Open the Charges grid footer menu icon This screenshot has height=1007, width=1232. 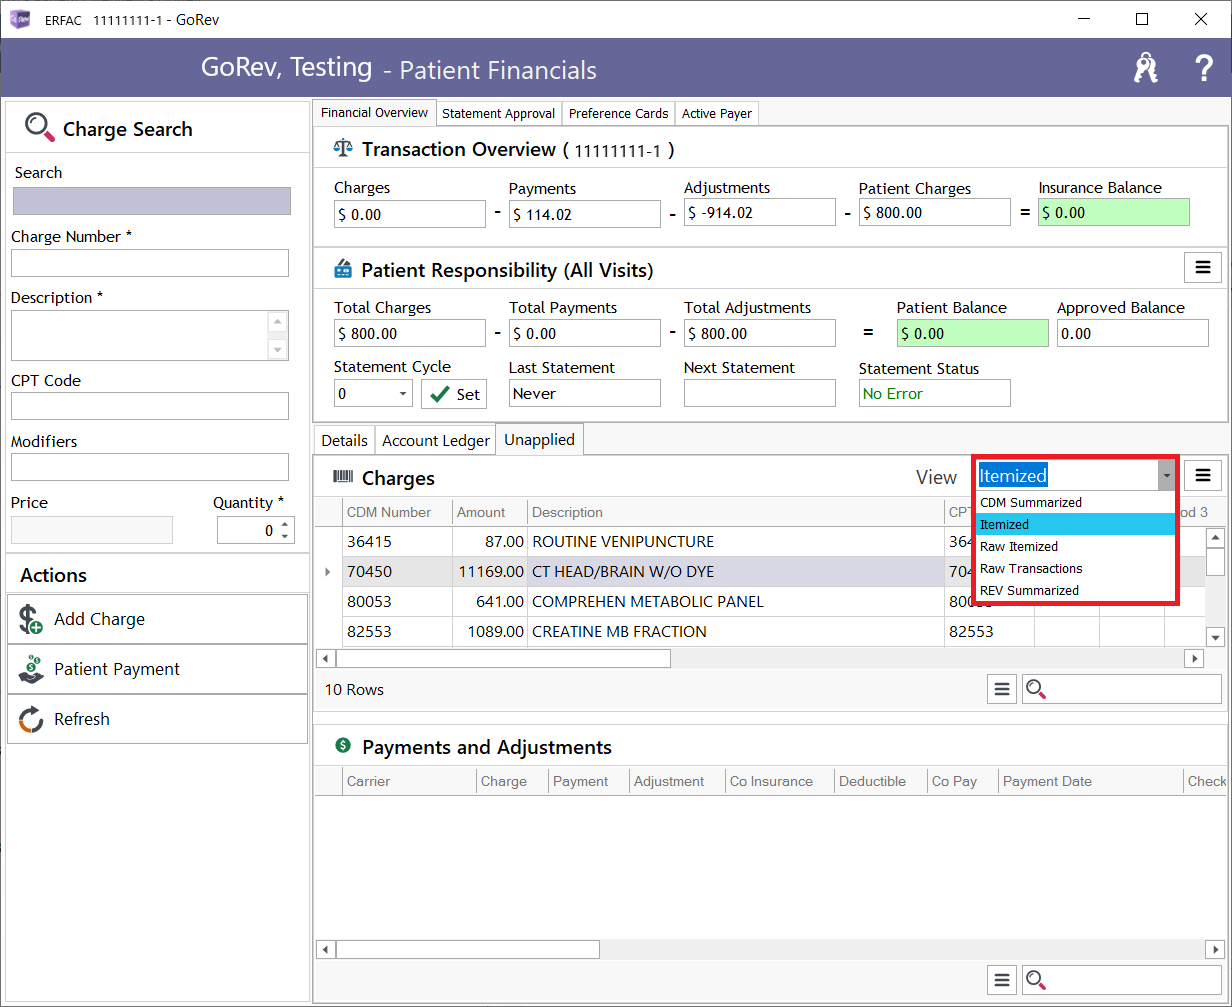click(1002, 689)
